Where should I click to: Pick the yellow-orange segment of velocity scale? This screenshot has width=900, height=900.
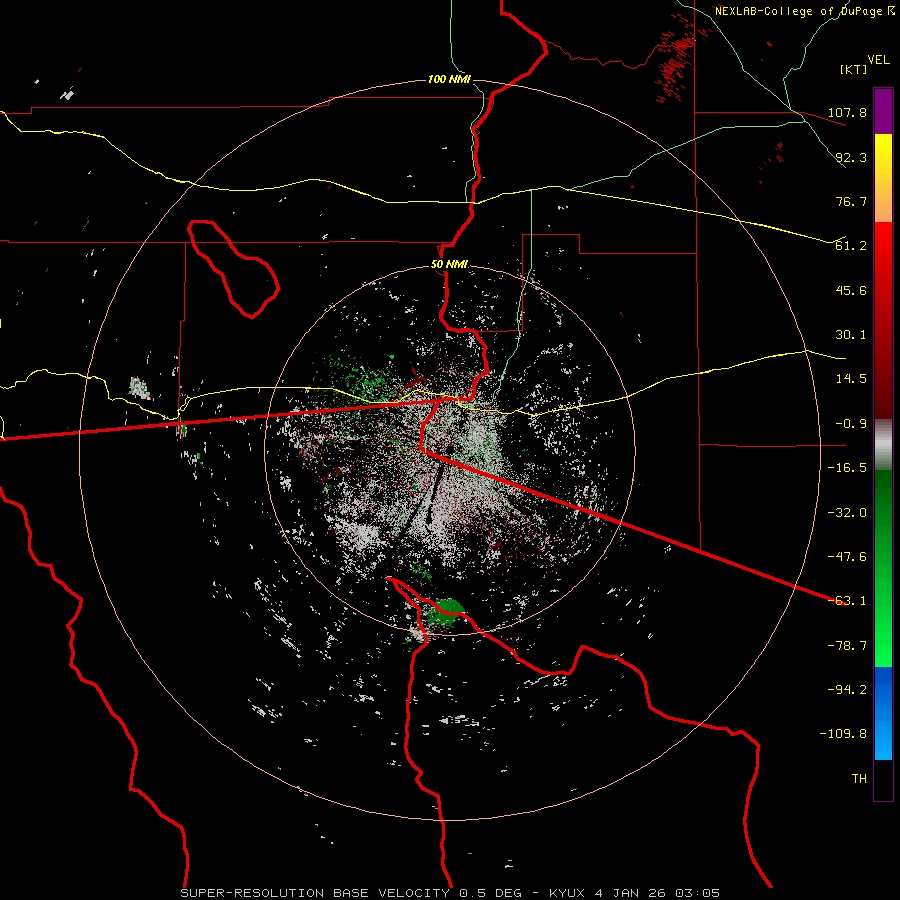pos(883,178)
